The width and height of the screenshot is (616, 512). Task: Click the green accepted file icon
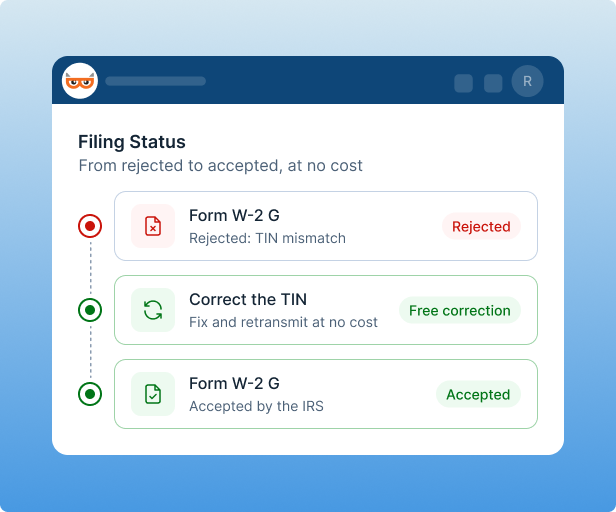pyautogui.click(x=153, y=394)
